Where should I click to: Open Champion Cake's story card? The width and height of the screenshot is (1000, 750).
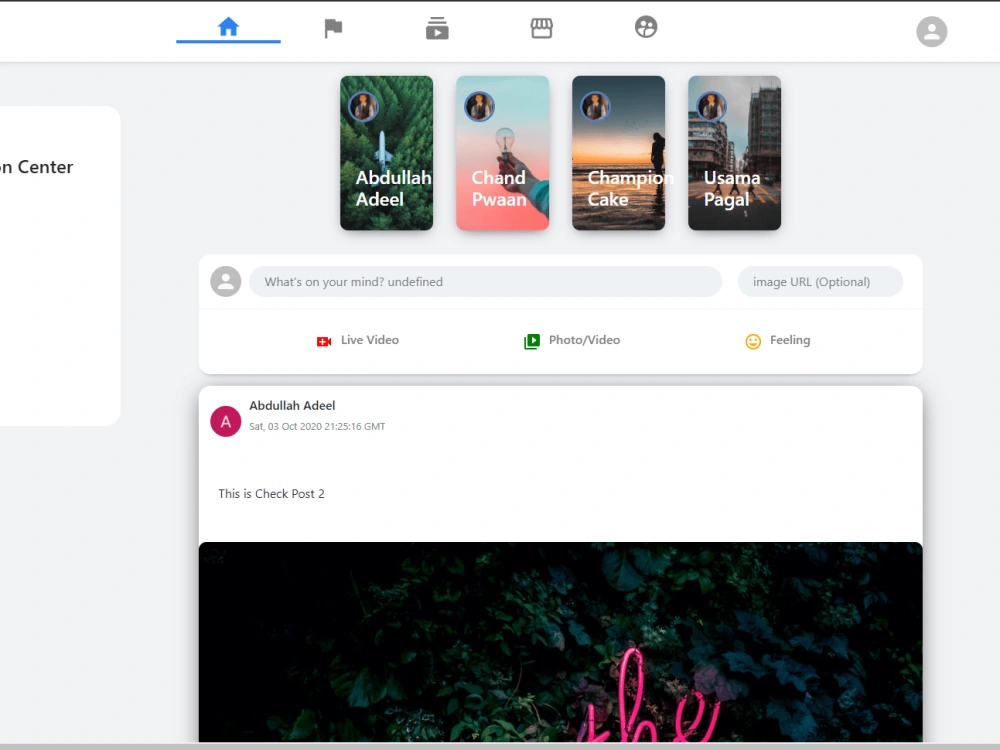point(618,153)
